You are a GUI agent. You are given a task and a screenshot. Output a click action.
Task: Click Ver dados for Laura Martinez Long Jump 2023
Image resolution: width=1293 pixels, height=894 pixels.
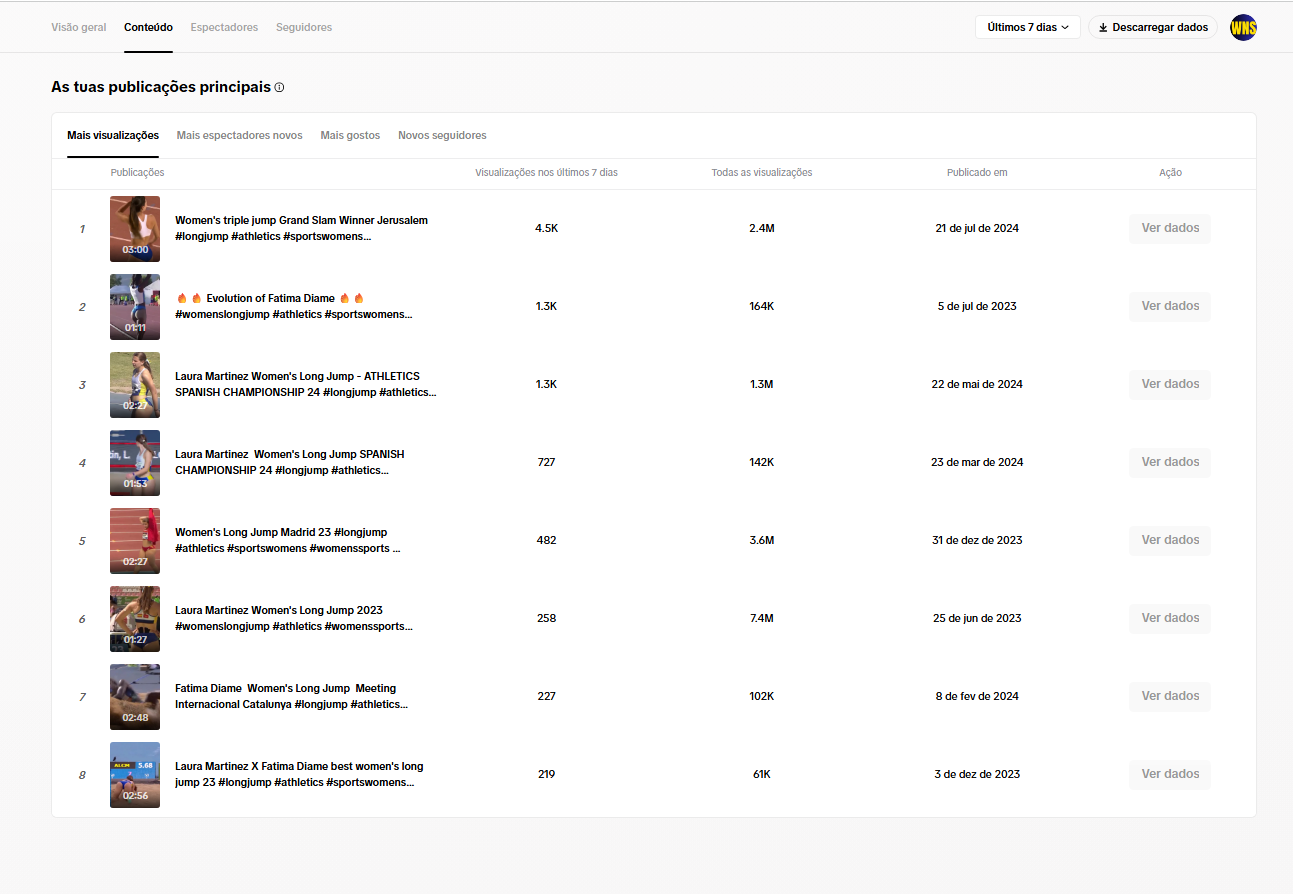1169,619
